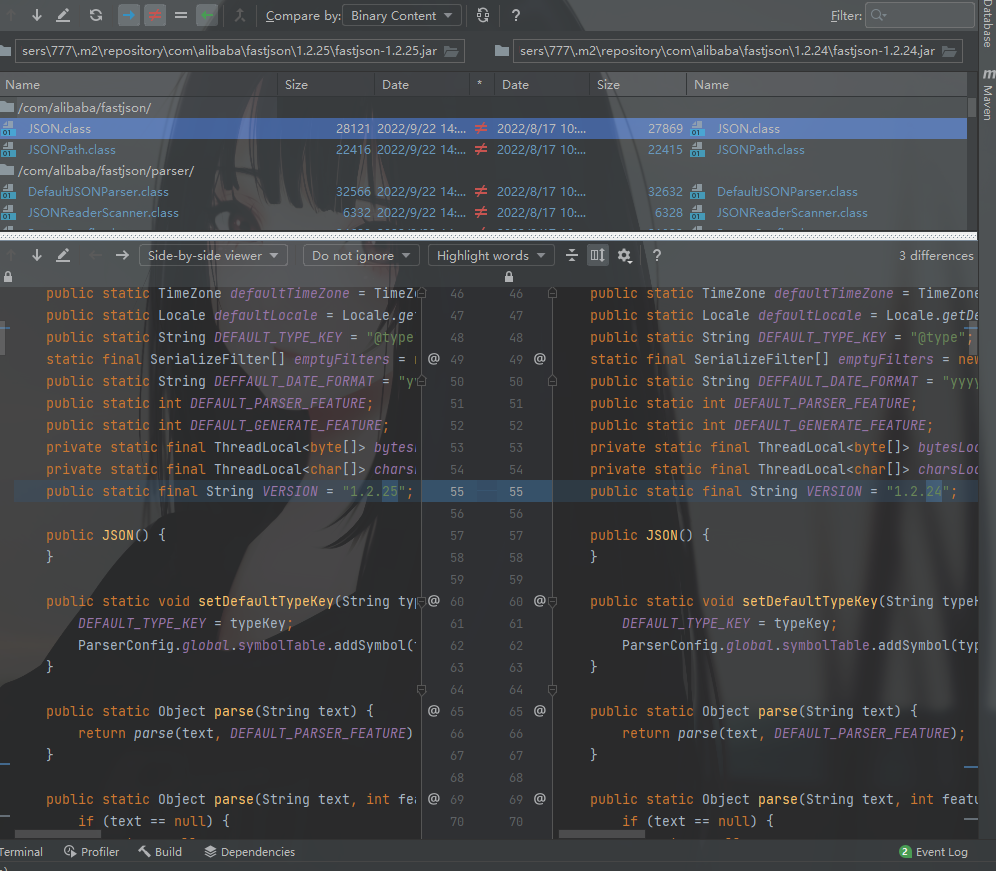Open diff settings gear menu
The image size is (996, 871).
(624, 255)
